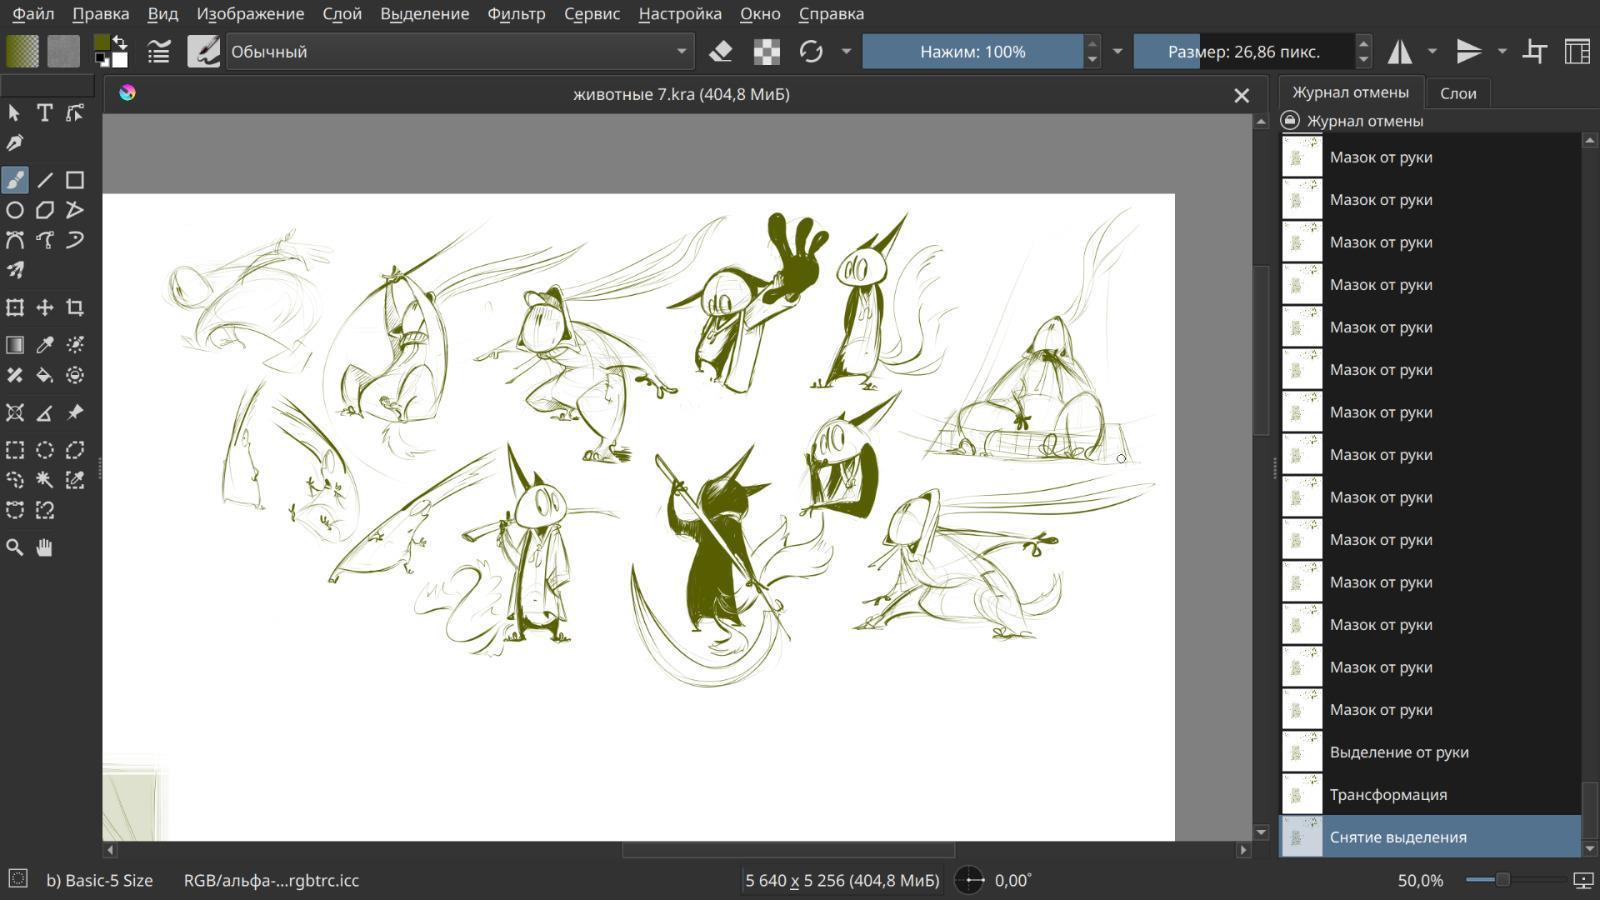
Task: Open the 'Фильтр' menu
Action: tap(516, 14)
